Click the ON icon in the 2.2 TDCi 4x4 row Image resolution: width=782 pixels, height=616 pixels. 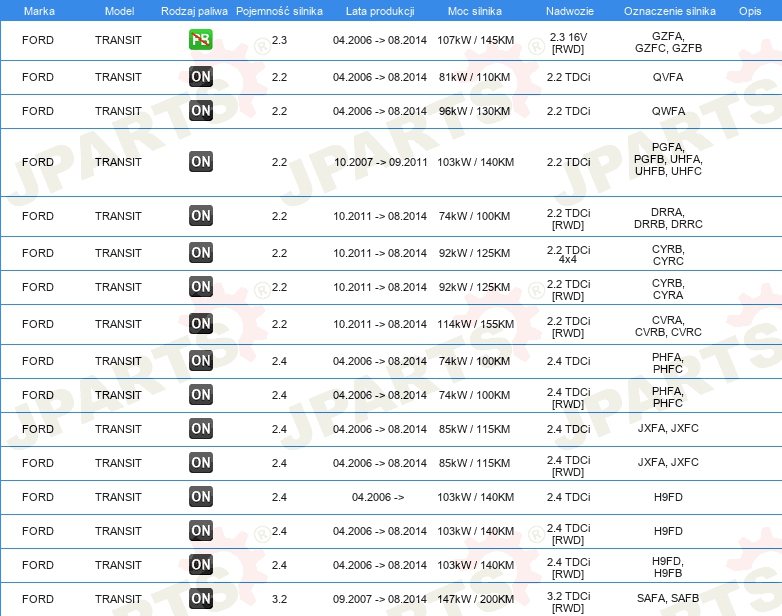[x=201, y=252]
